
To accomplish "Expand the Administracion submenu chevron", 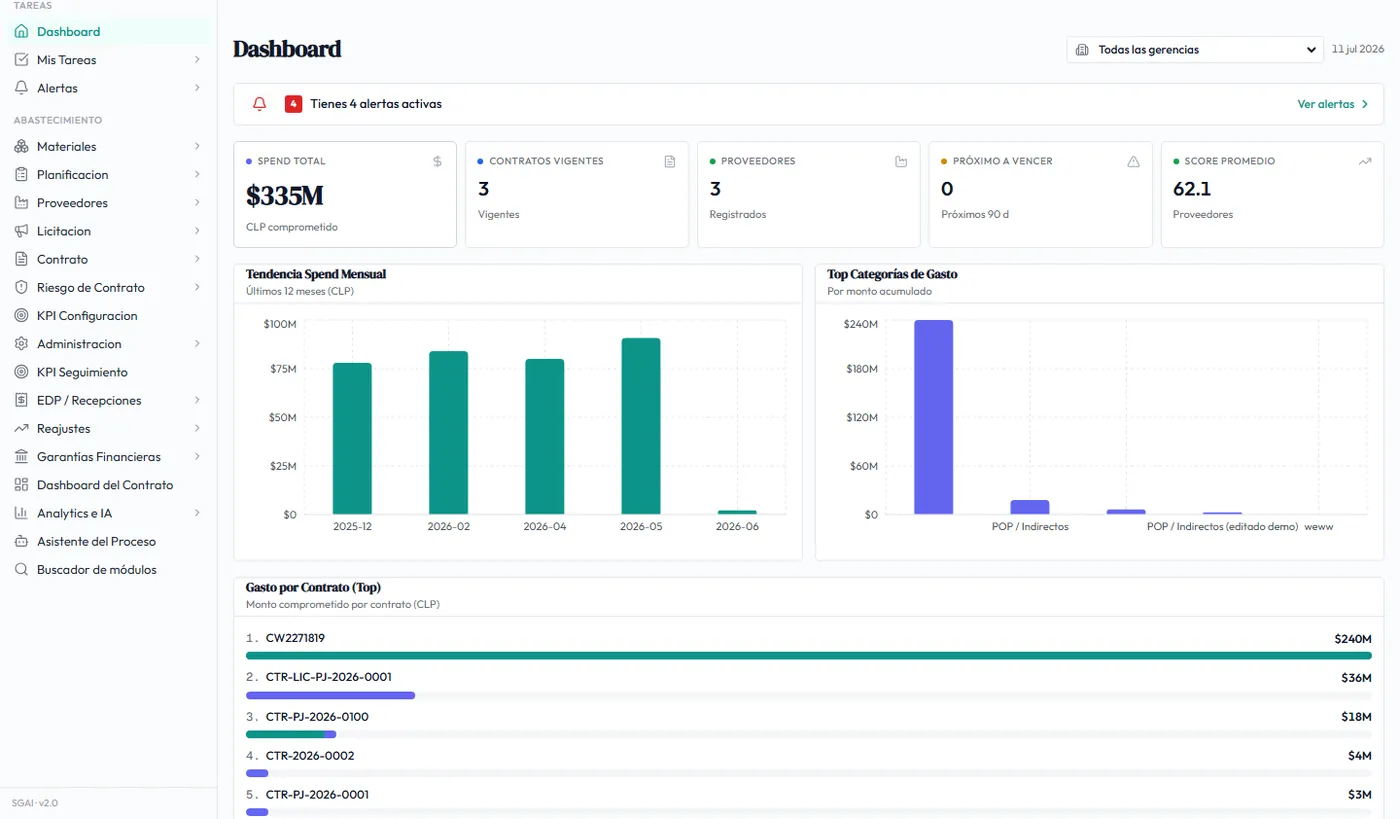I will (197, 344).
